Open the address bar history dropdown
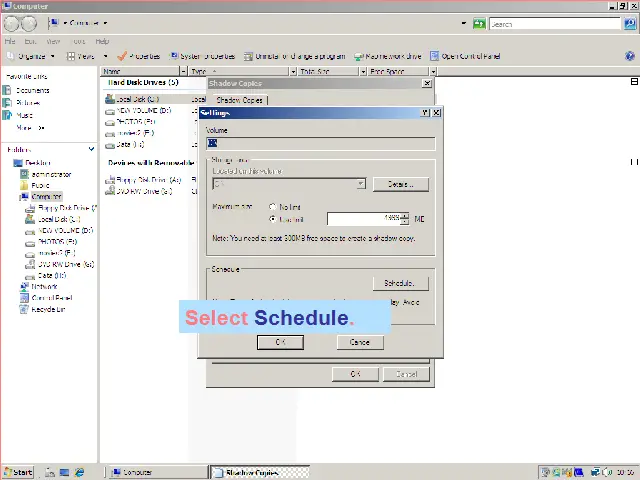Screen dimensions: 640x480 click(463, 23)
